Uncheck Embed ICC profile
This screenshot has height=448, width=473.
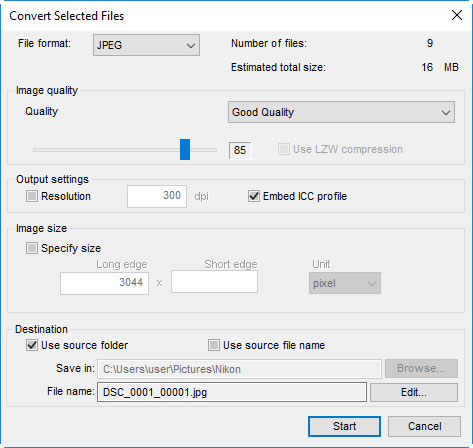point(254,196)
